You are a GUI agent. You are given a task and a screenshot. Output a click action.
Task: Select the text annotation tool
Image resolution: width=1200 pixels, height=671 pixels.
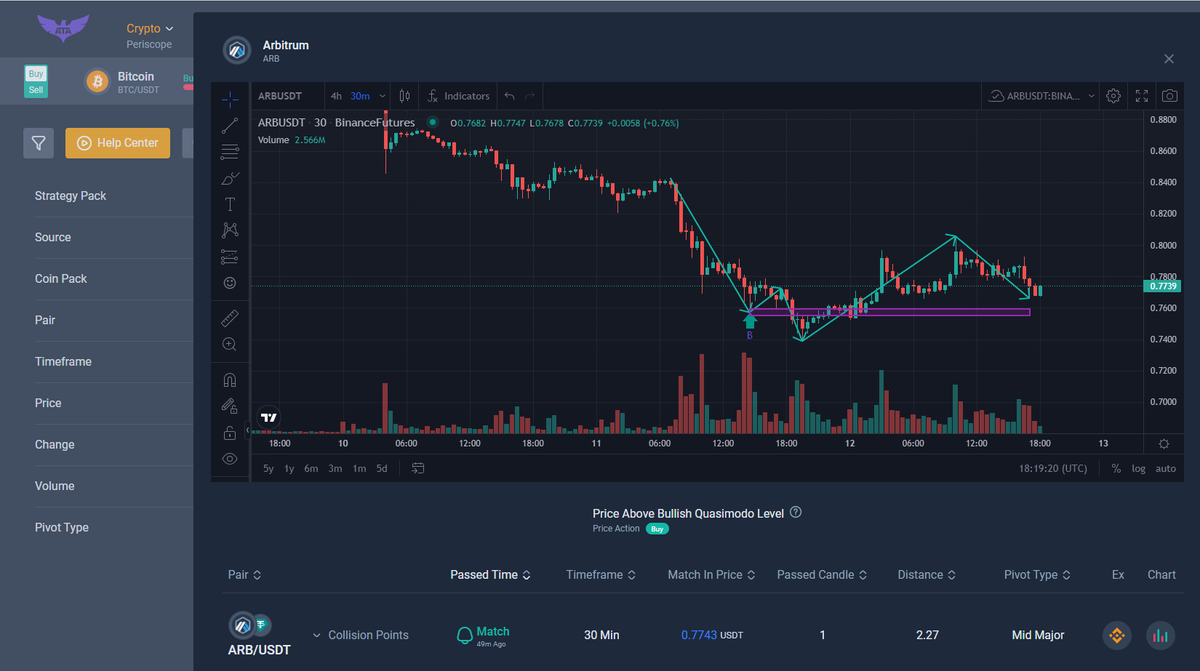pos(230,204)
